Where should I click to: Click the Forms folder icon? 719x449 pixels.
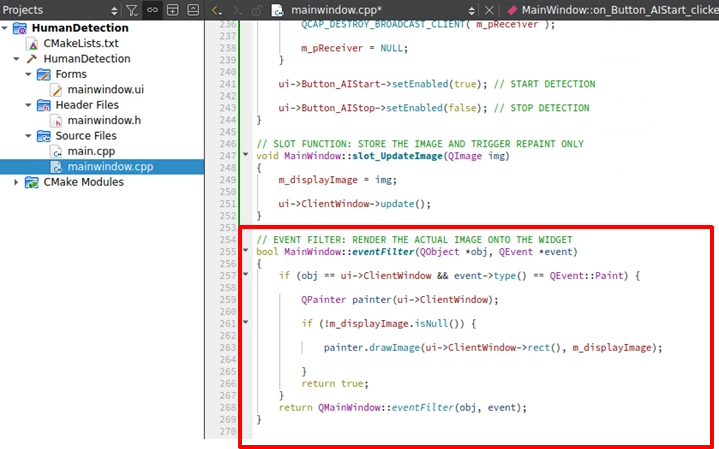click(44, 74)
